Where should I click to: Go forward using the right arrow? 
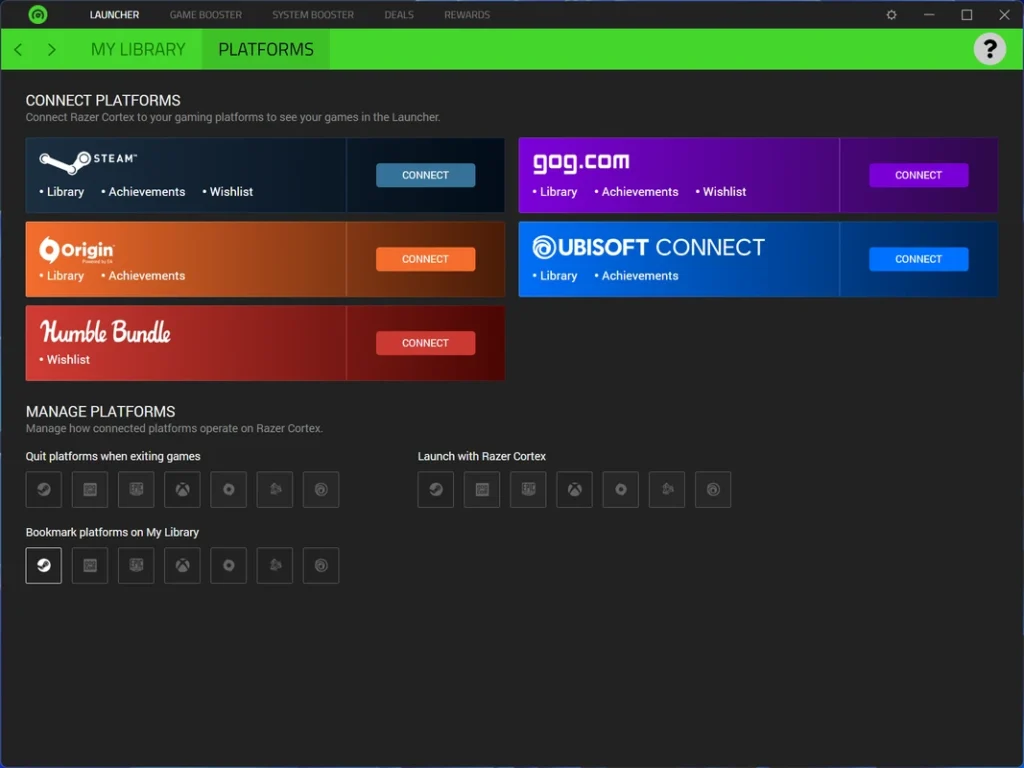pyautogui.click(x=52, y=49)
